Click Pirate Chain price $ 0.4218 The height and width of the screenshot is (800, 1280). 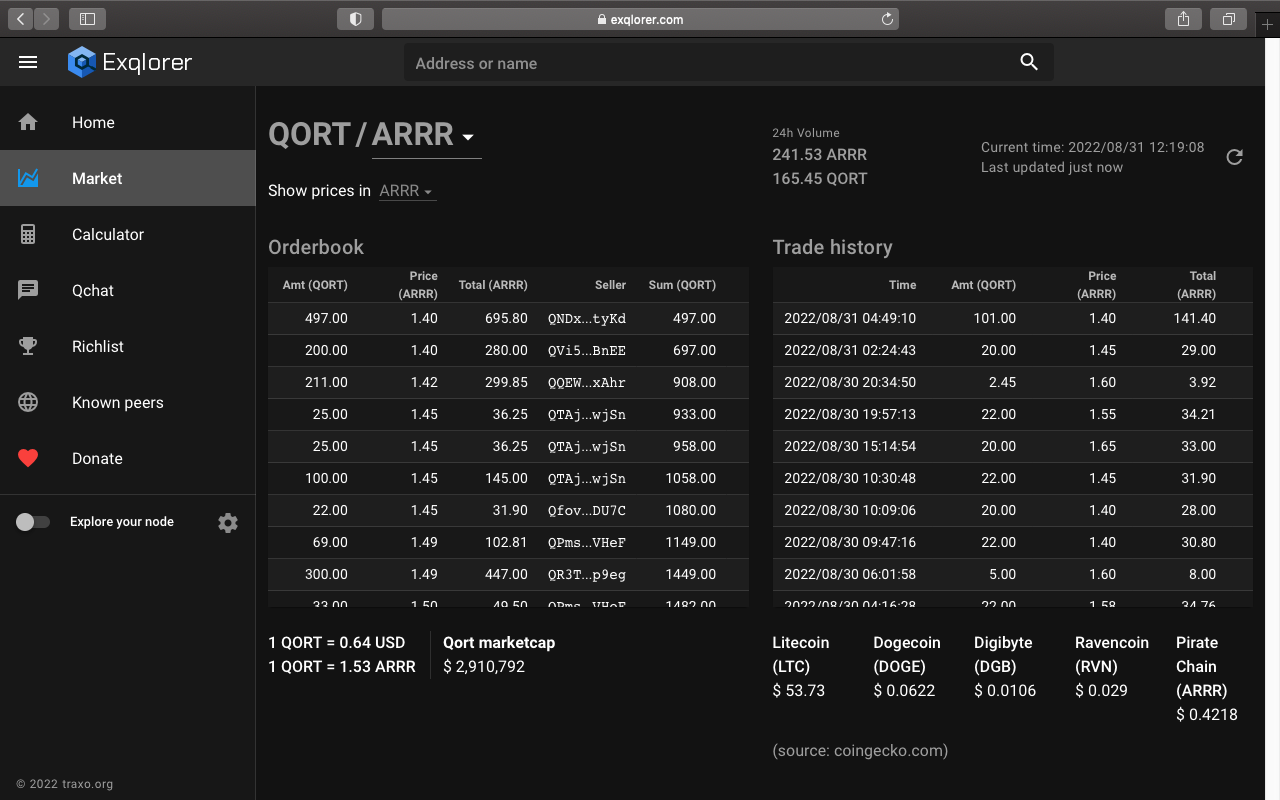1206,714
